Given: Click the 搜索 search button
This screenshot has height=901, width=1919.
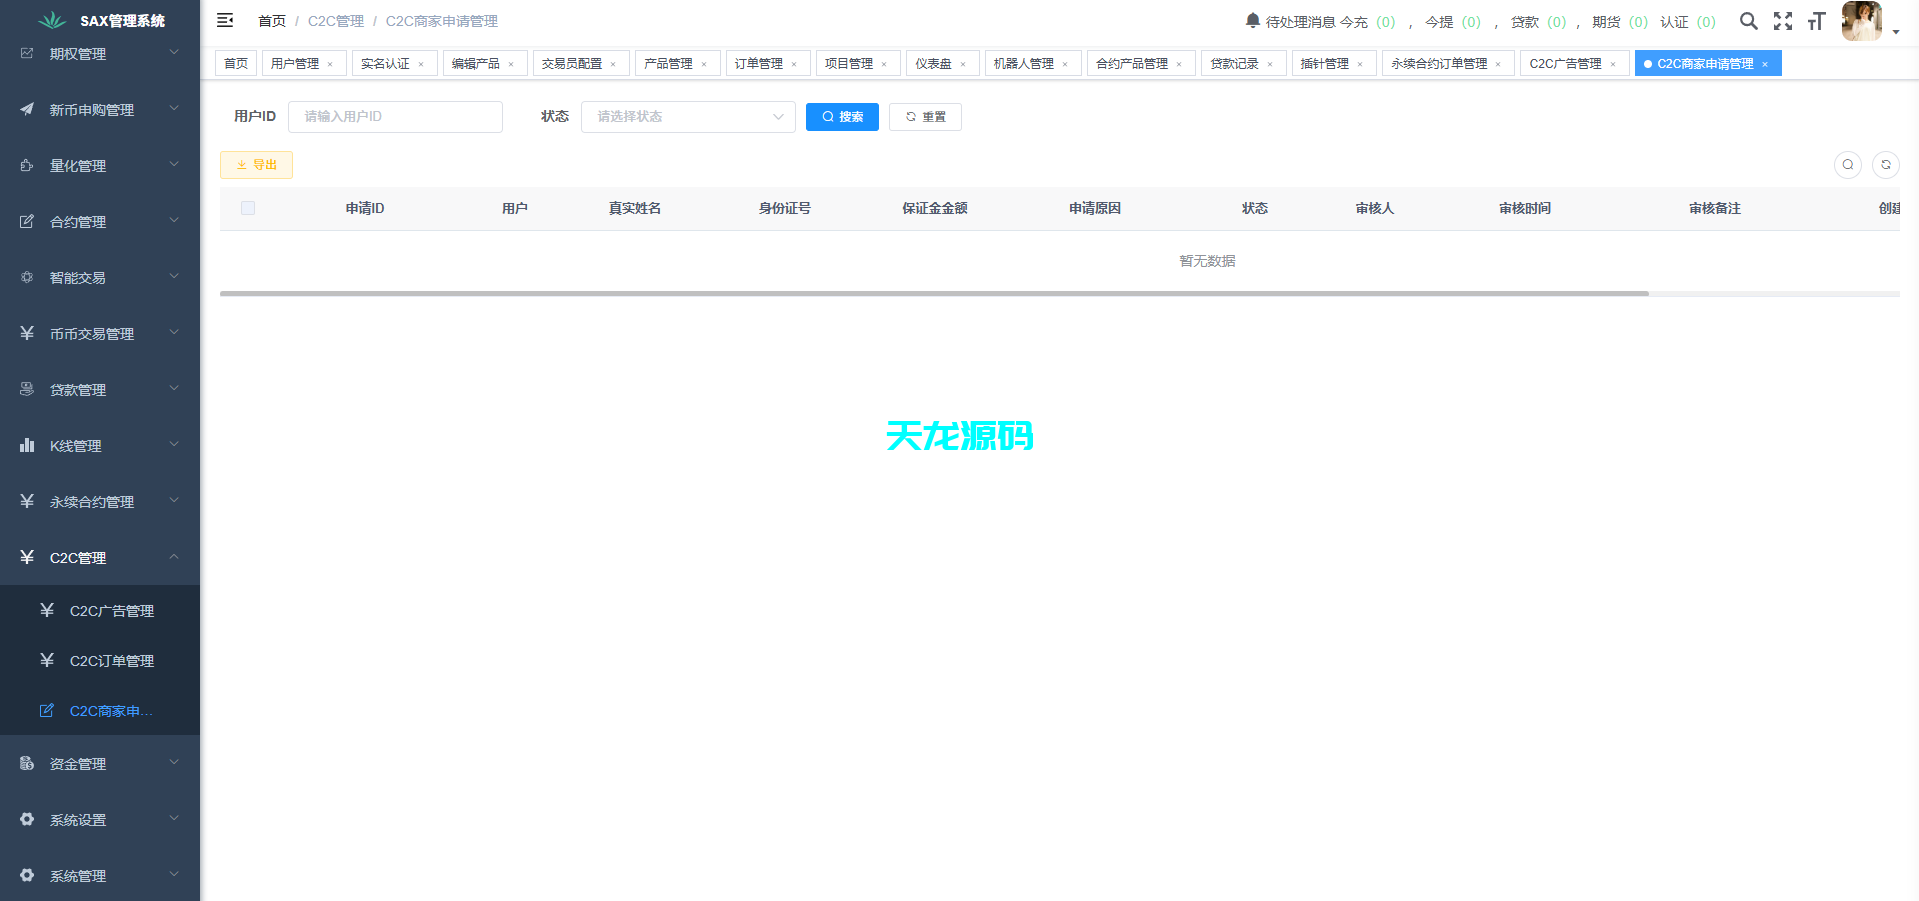Looking at the screenshot, I should (841, 116).
